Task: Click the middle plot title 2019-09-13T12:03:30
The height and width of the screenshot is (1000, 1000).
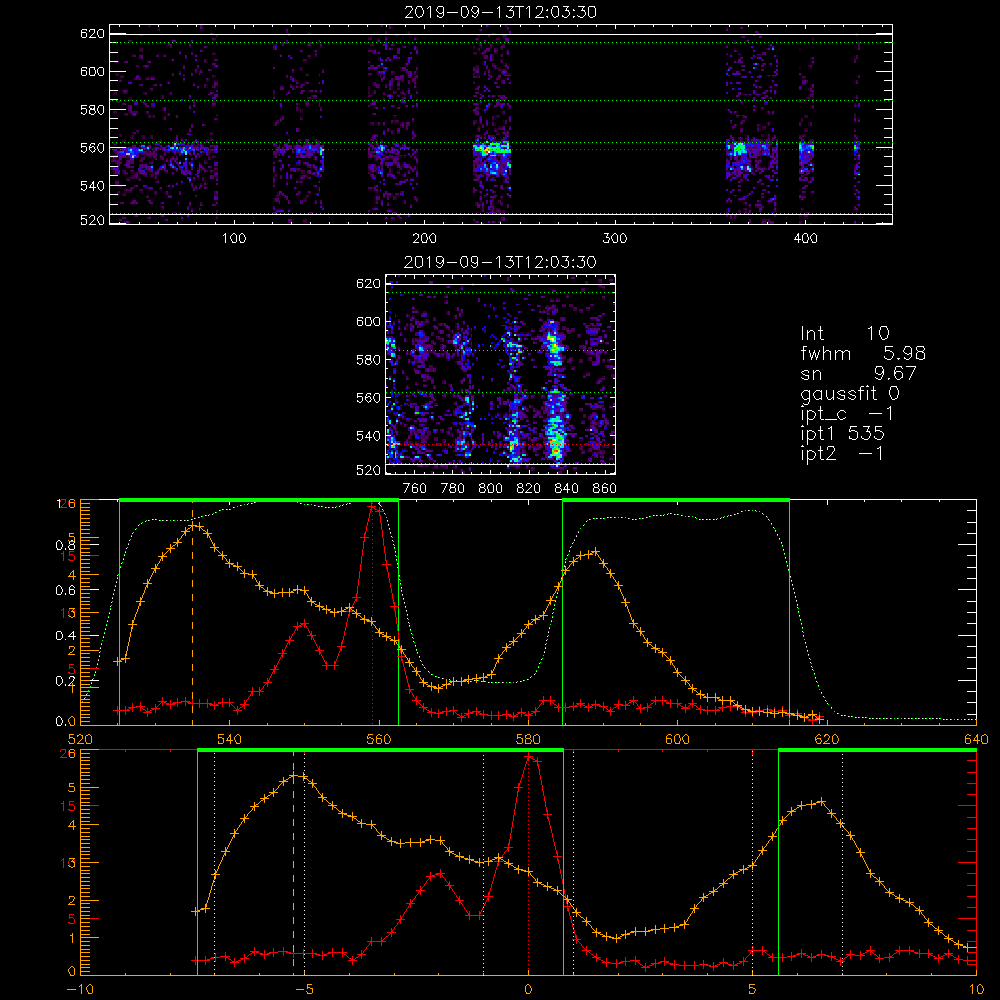Action: (500, 262)
